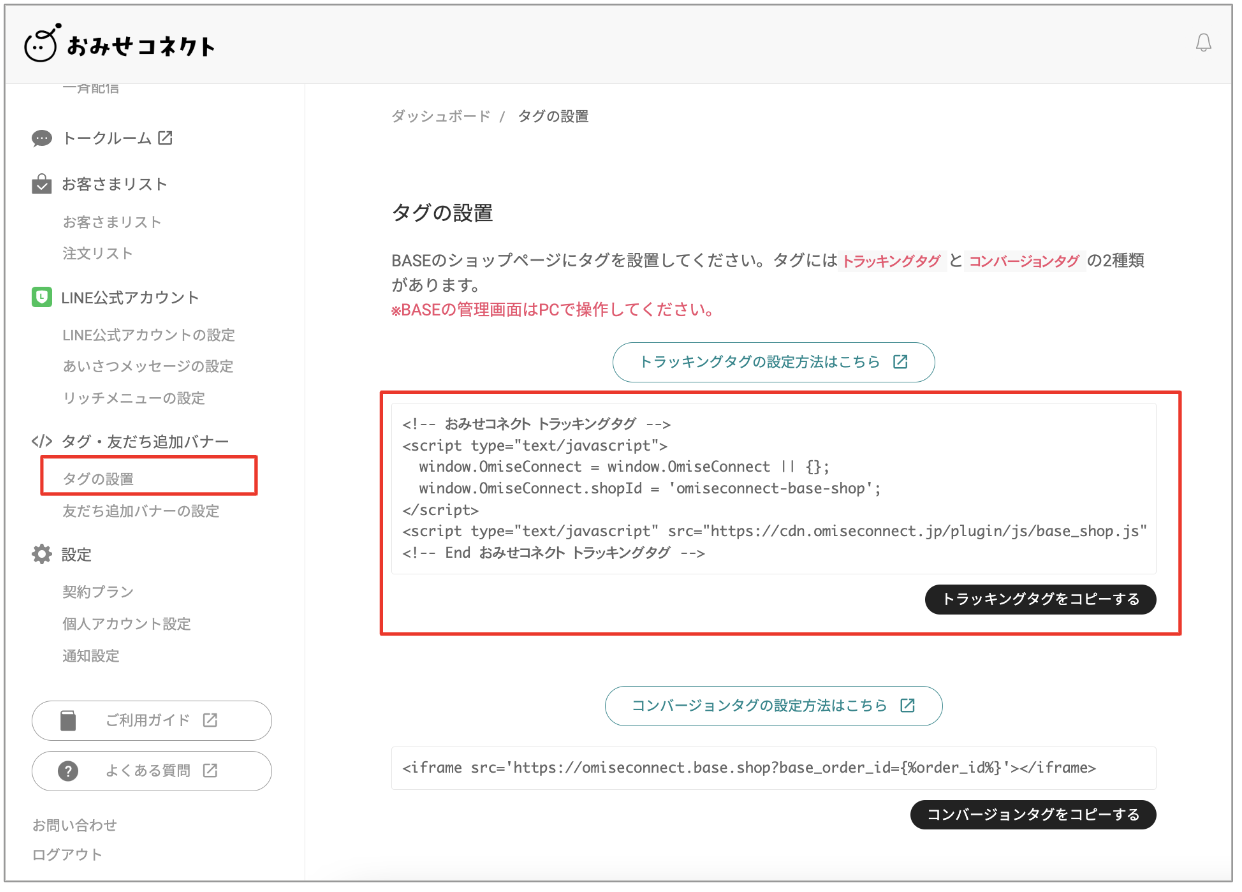The width and height of the screenshot is (1242, 892).
Task: Click the おみせコネクト logo
Action: pos(119,45)
